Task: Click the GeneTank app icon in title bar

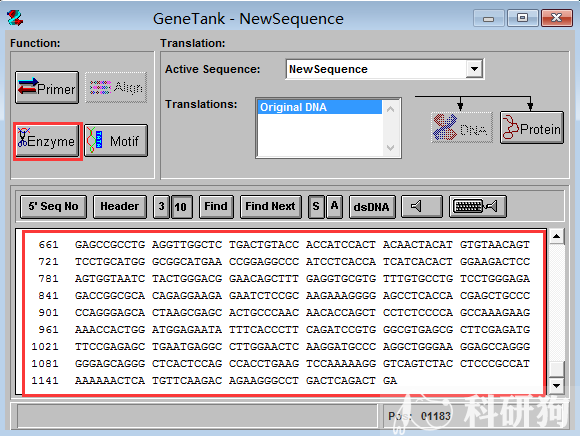Action: click(x=15, y=18)
